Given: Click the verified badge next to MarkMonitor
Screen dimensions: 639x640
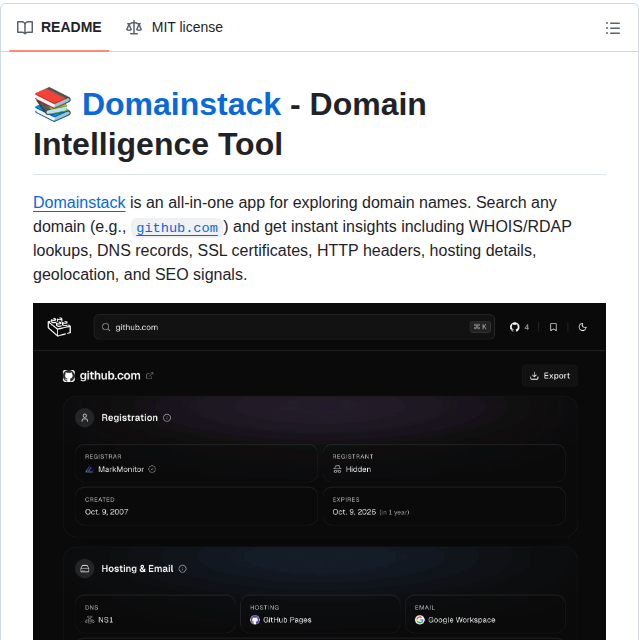Looking at the screenshot, I should tap(152, 469).
